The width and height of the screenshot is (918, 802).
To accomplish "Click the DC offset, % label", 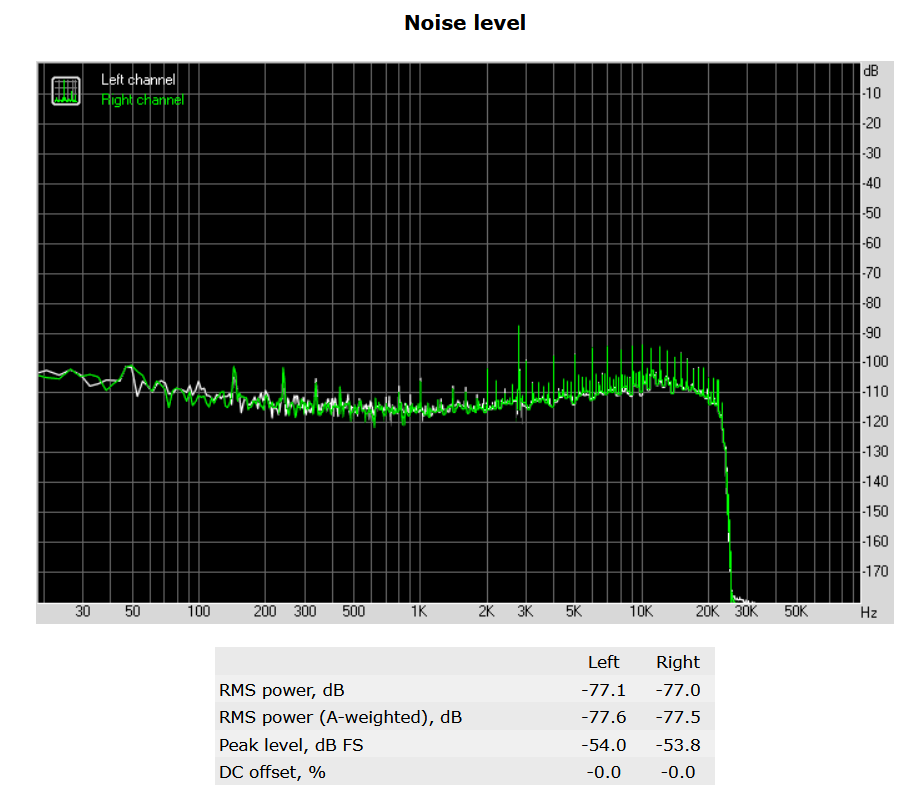I will click(x=272, y=772).
